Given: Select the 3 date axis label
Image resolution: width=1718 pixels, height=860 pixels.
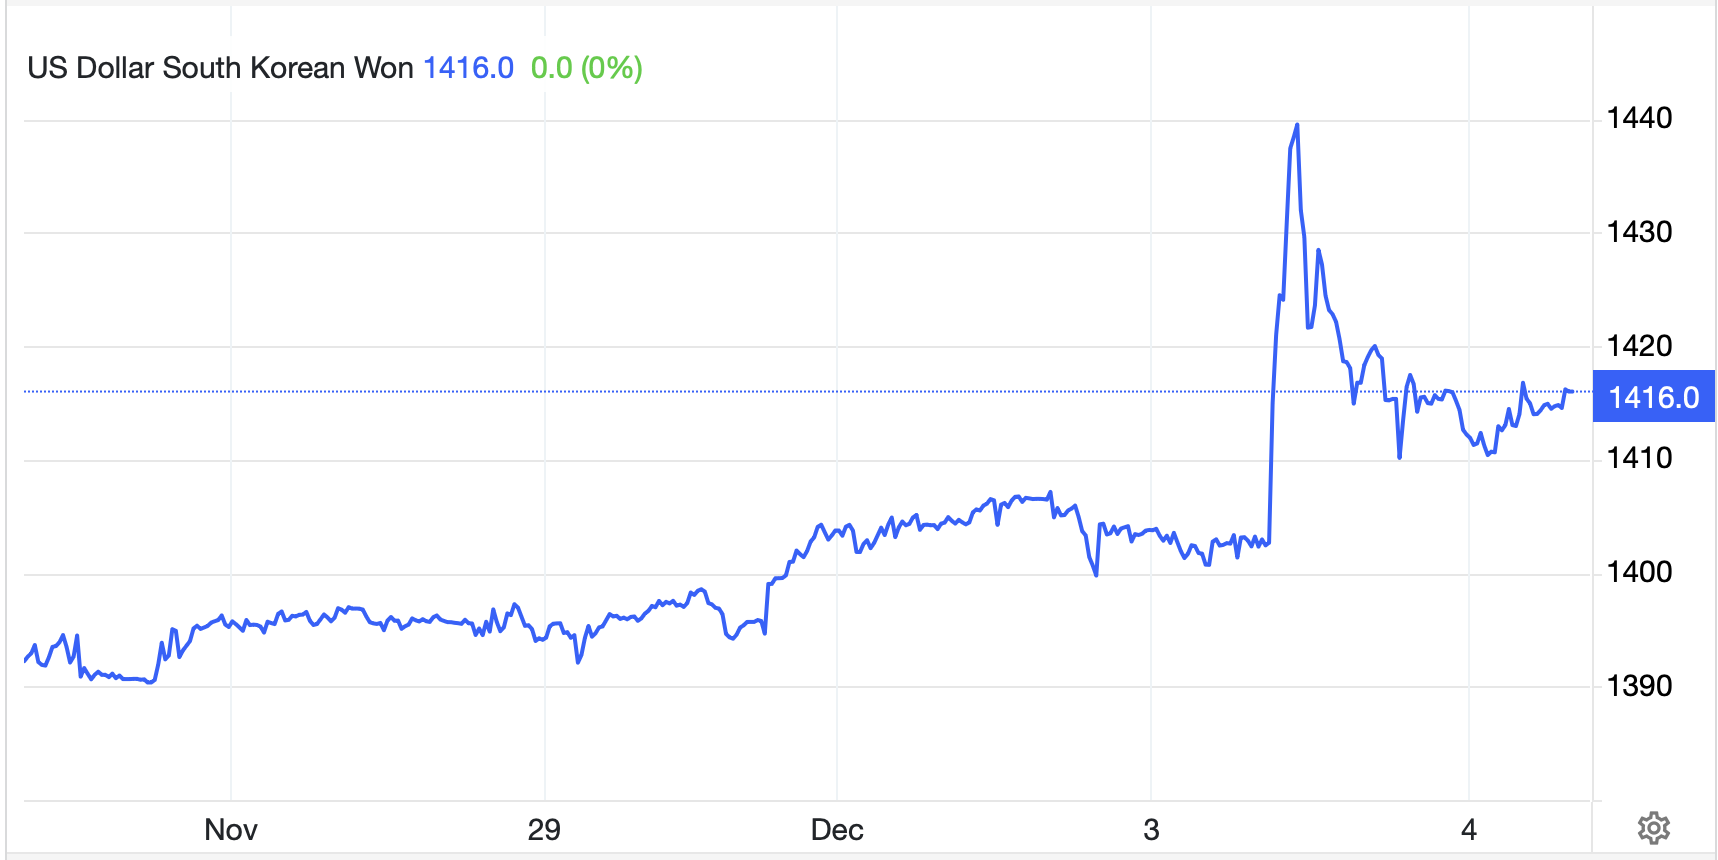Looking at the screenshot, I should tap(1151, 830).
